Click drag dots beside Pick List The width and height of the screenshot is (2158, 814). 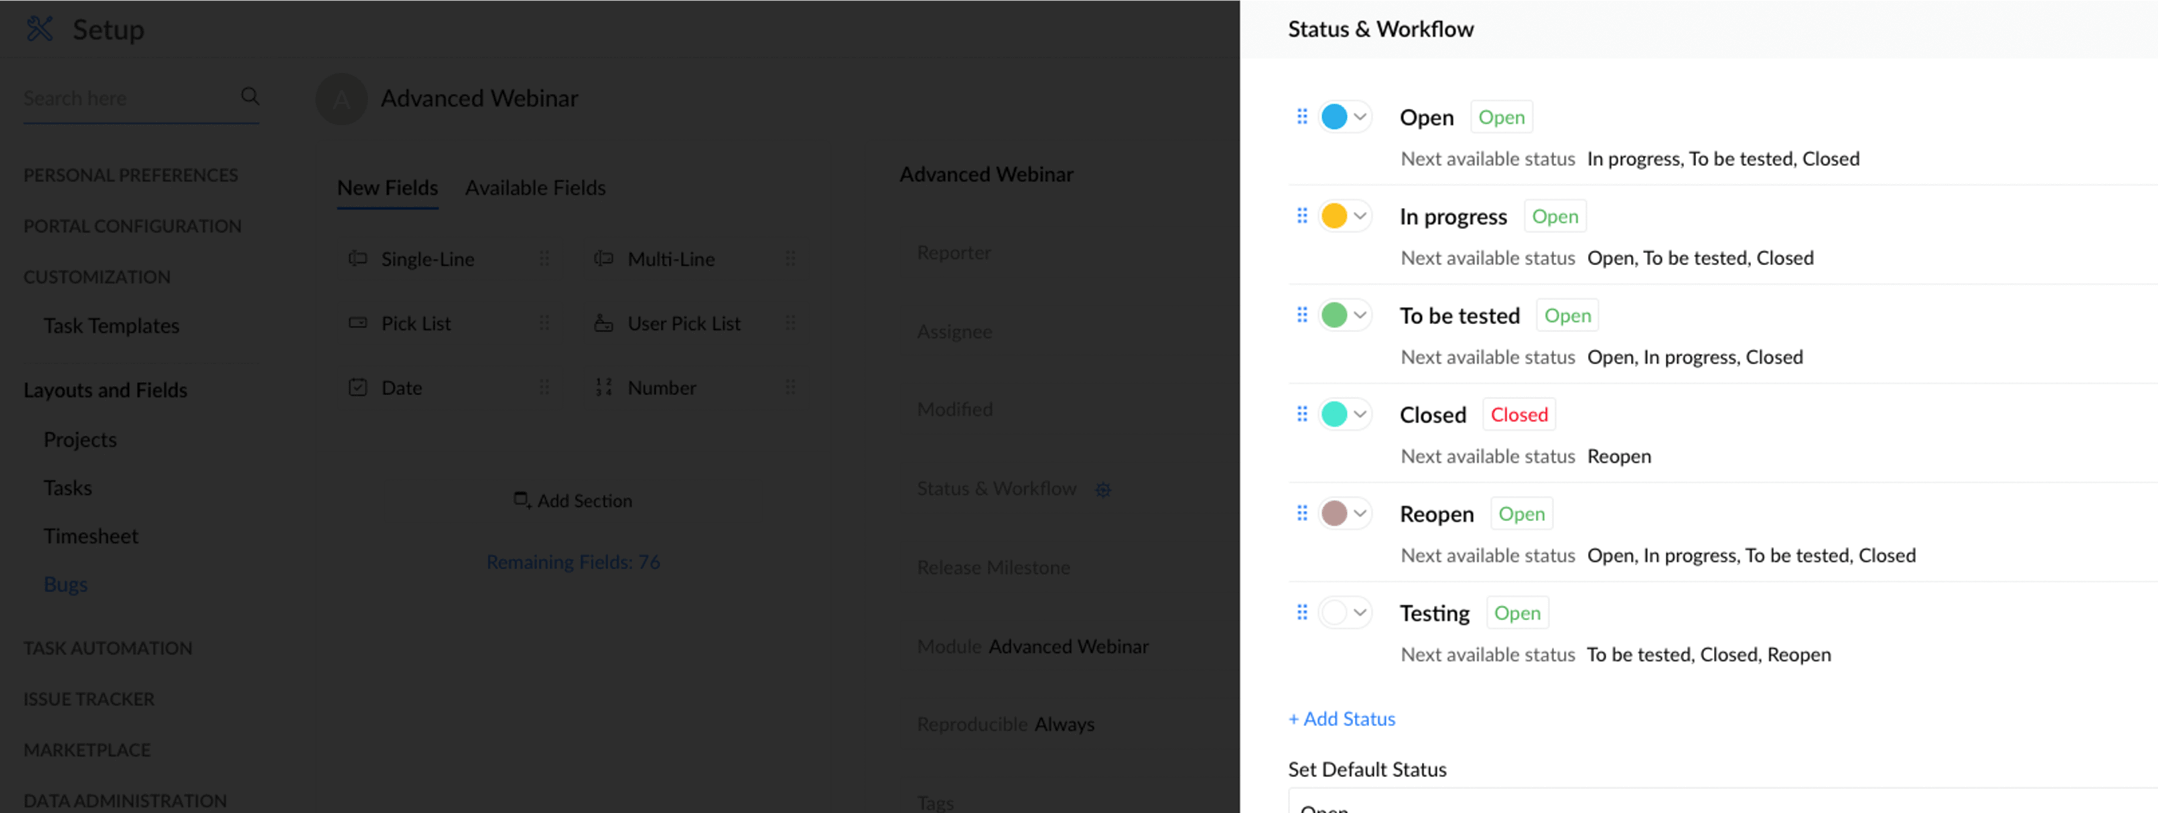(544, 322)
